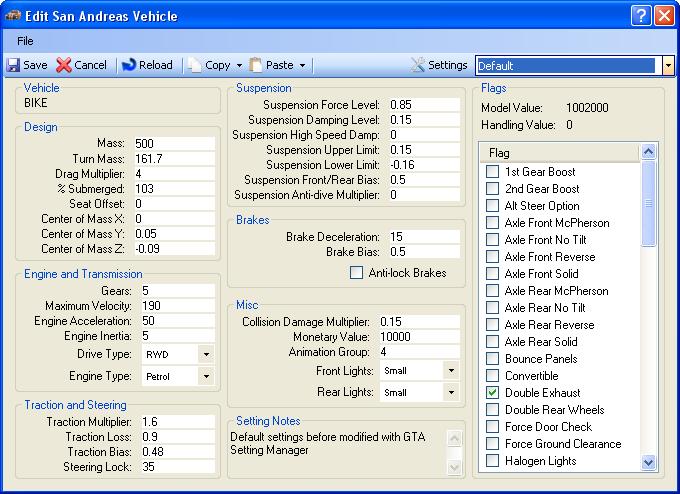
Task: Close the Edit San Andreas Vehicle window
Action: click(x=664, y=16)
